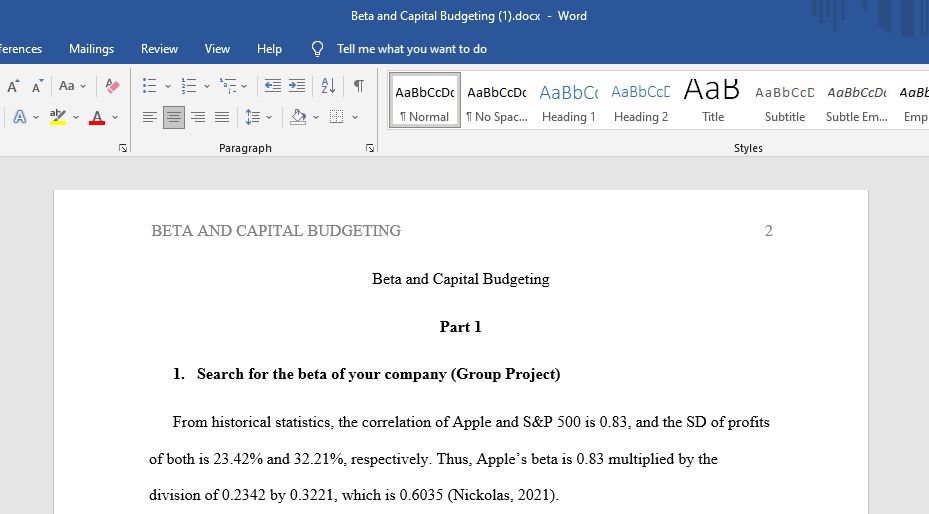Align text to the right

click(x=198, y=117)
